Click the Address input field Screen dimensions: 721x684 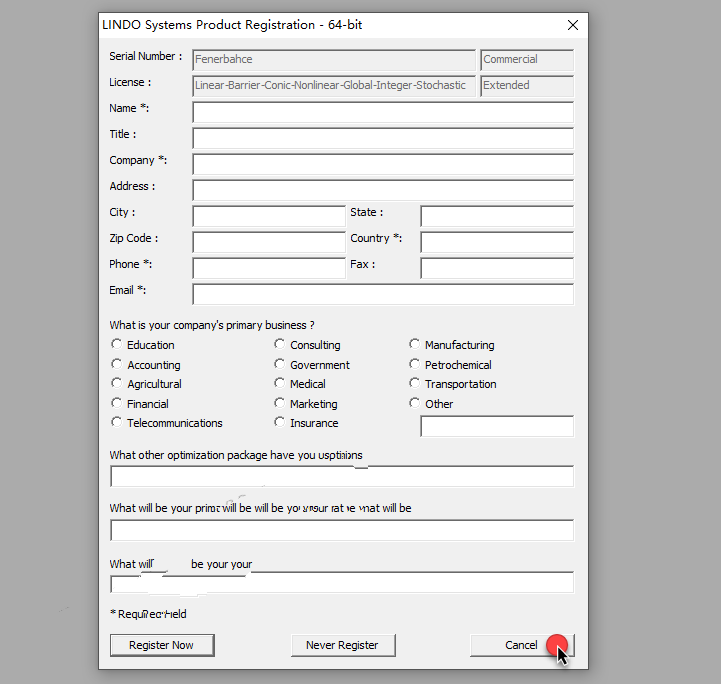(x=383, y=190)
